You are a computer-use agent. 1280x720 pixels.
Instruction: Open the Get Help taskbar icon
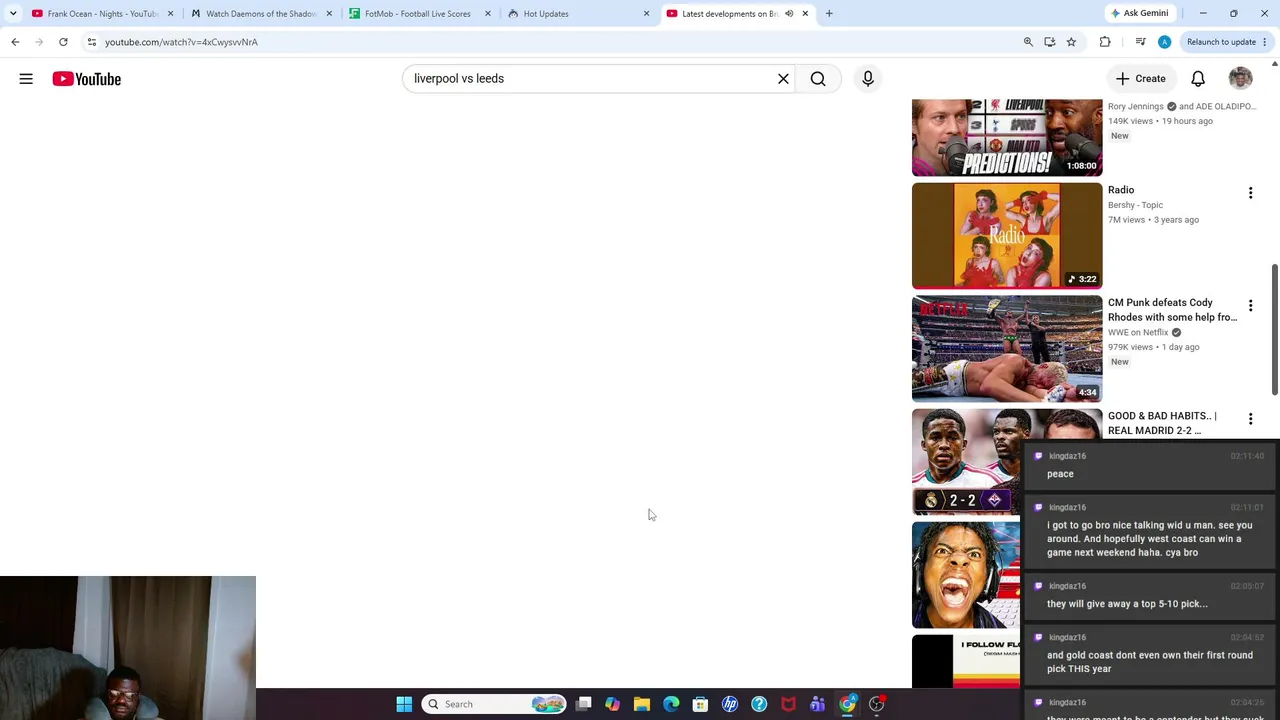(x=759, y=704)
